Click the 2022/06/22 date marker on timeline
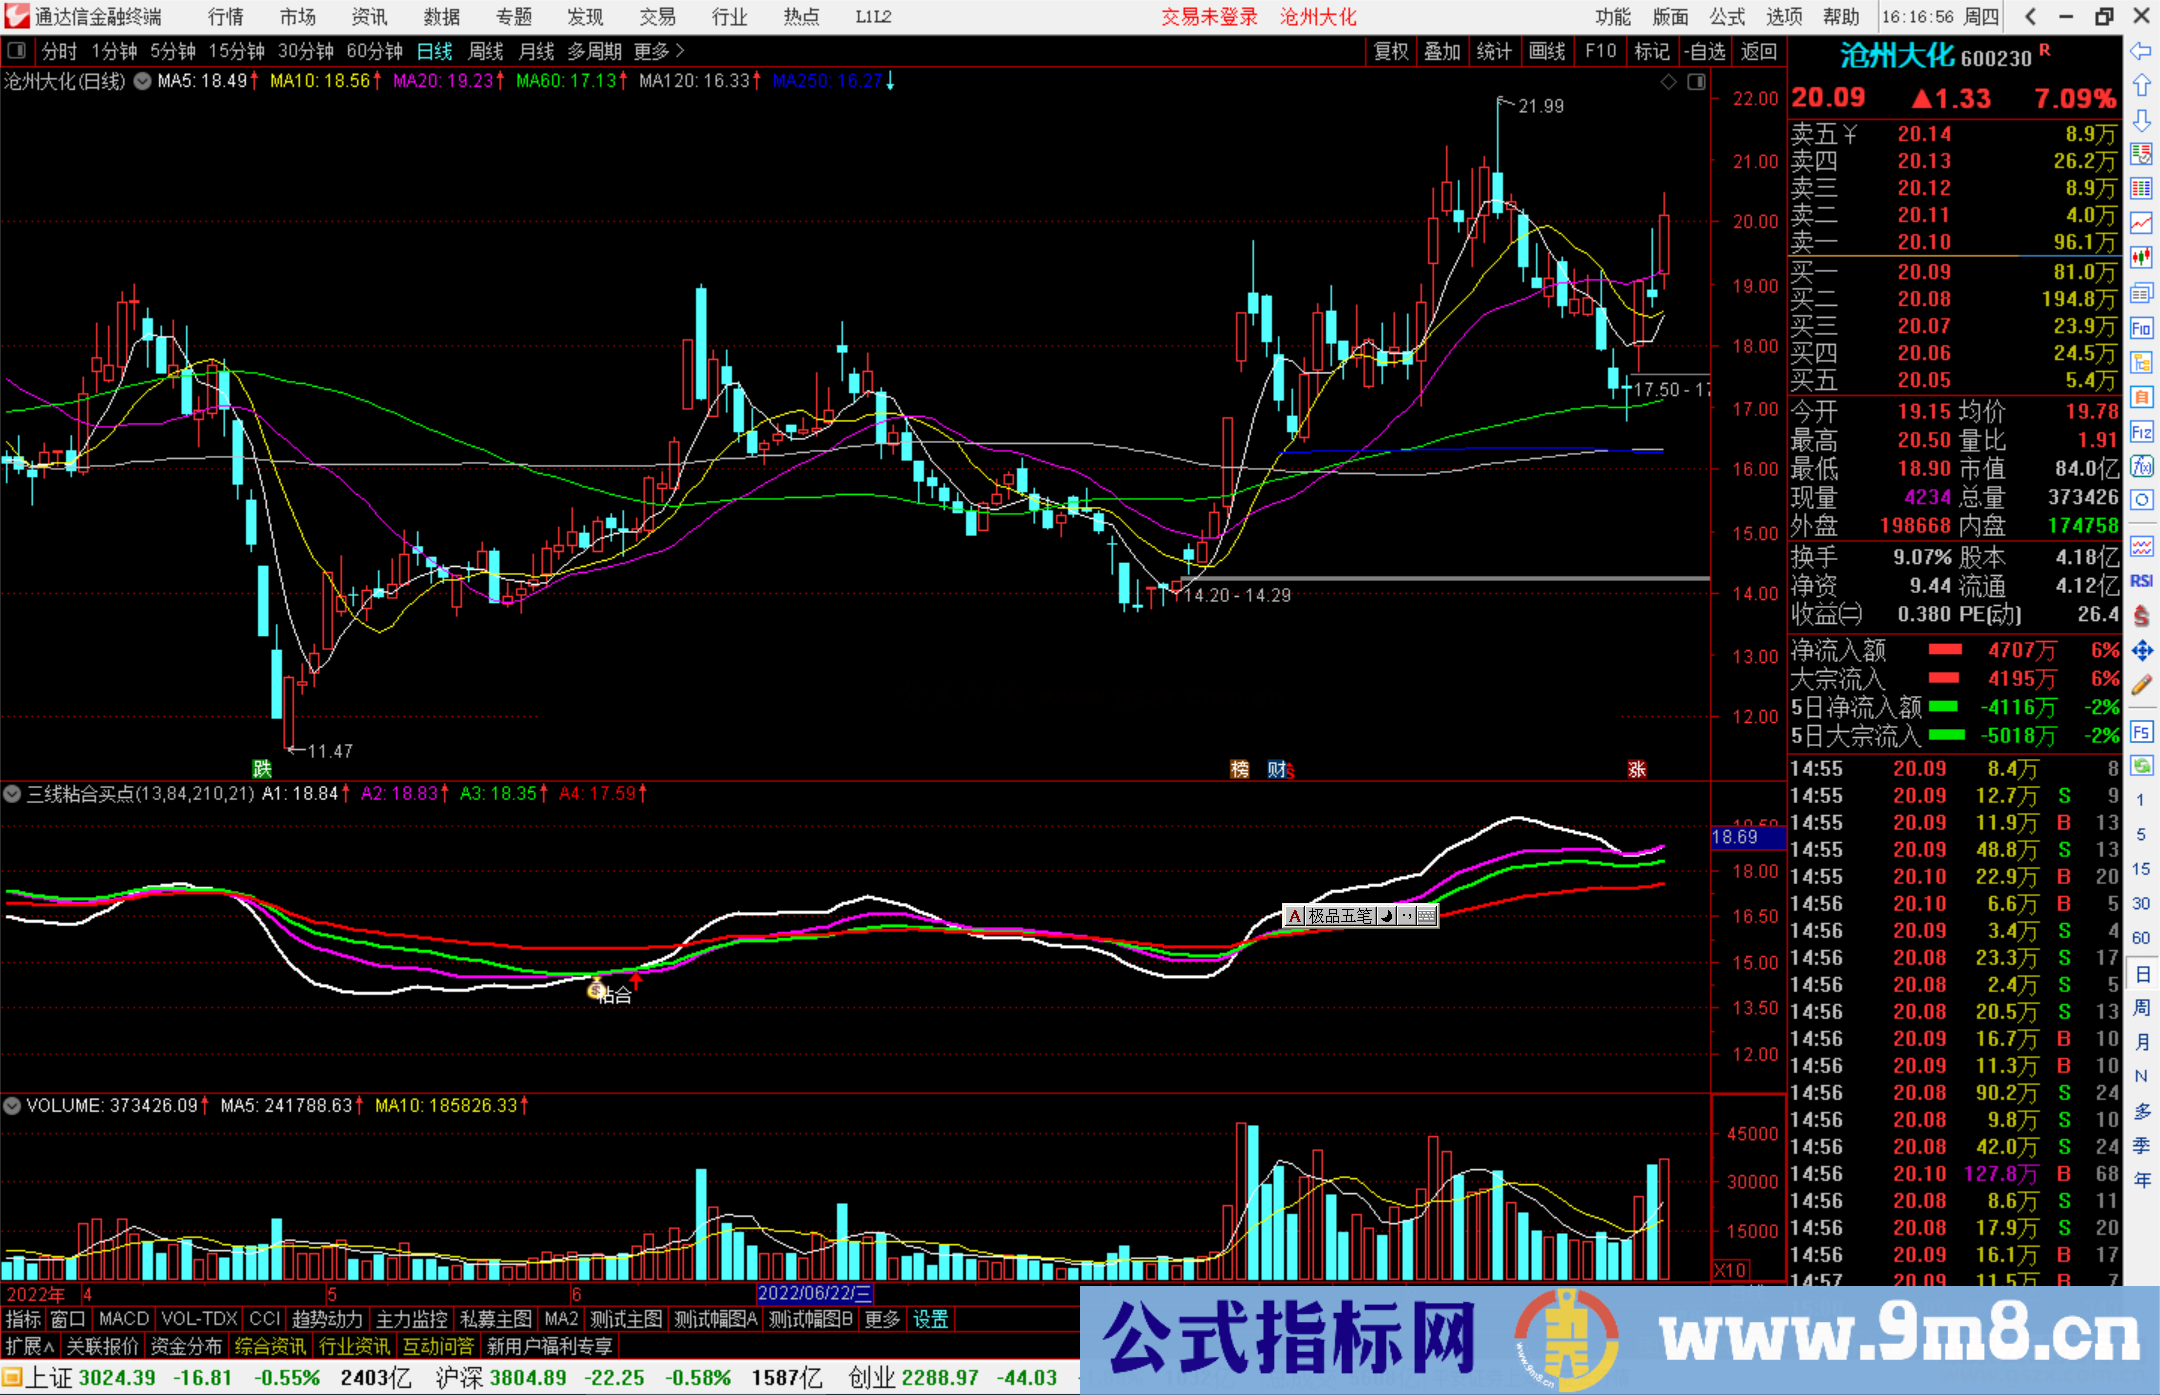 (818, 1293)
